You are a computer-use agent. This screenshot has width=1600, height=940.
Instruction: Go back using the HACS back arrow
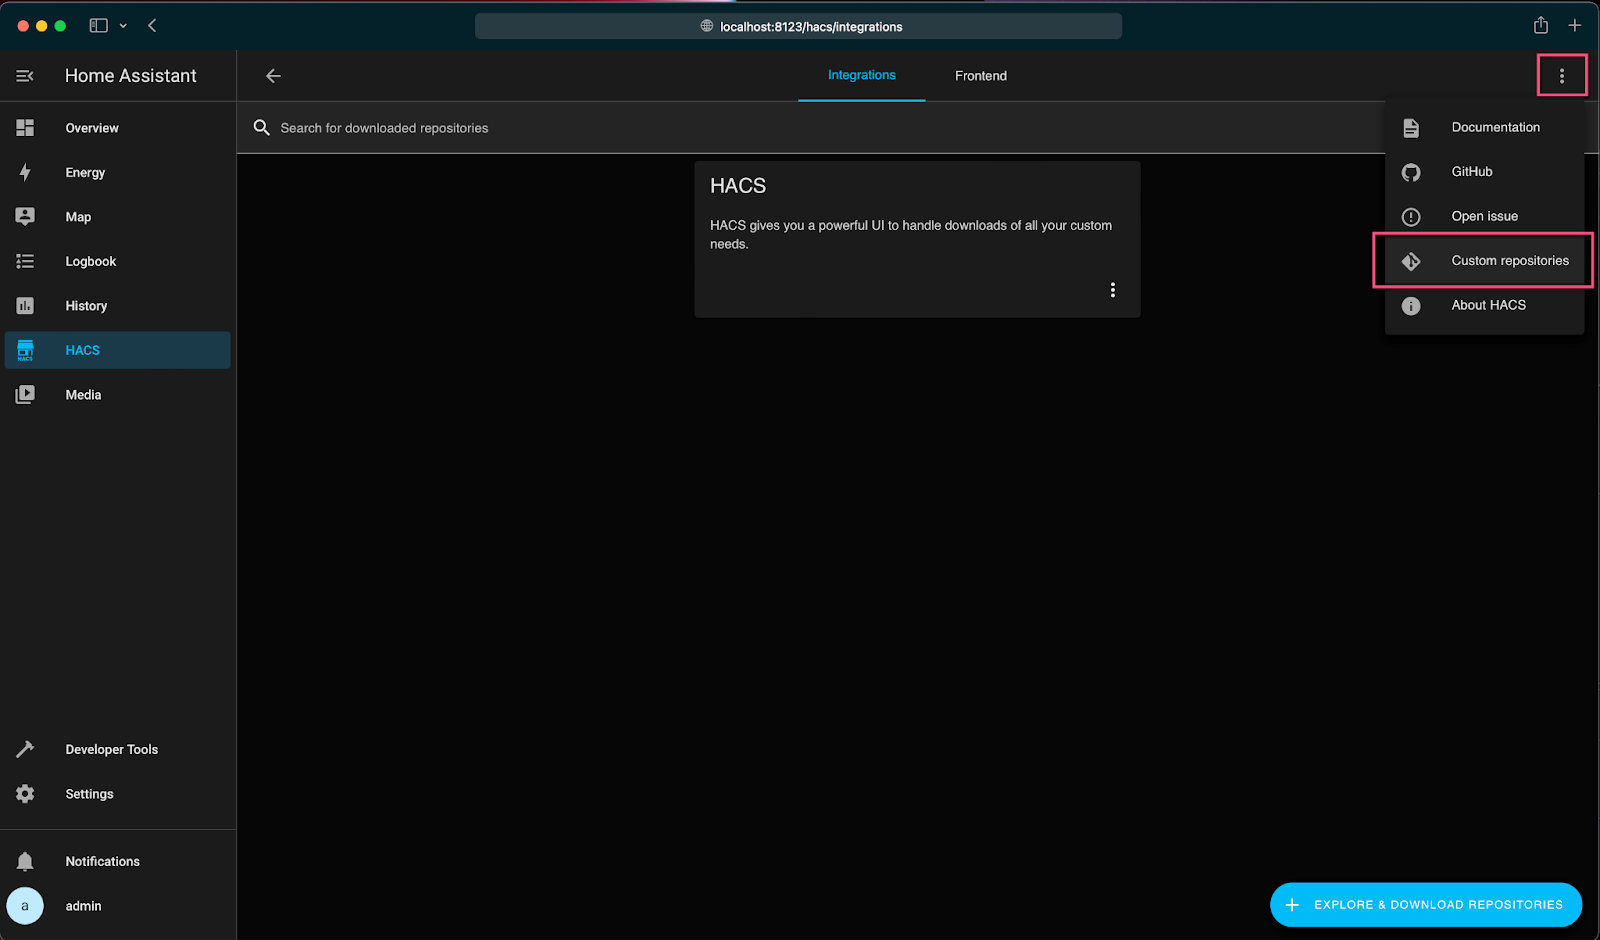click(x=273, y=76)
